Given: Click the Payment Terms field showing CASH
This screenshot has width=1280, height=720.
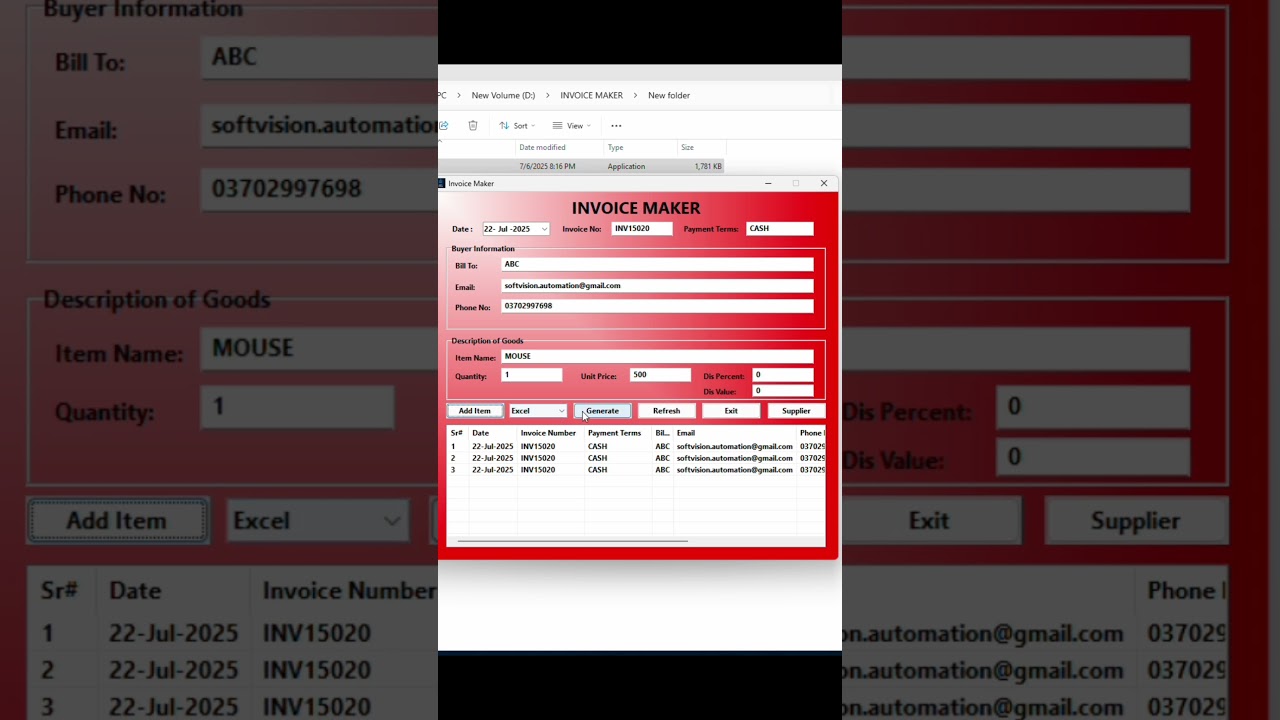Looking at the screenshot, I should click(780, 229).
